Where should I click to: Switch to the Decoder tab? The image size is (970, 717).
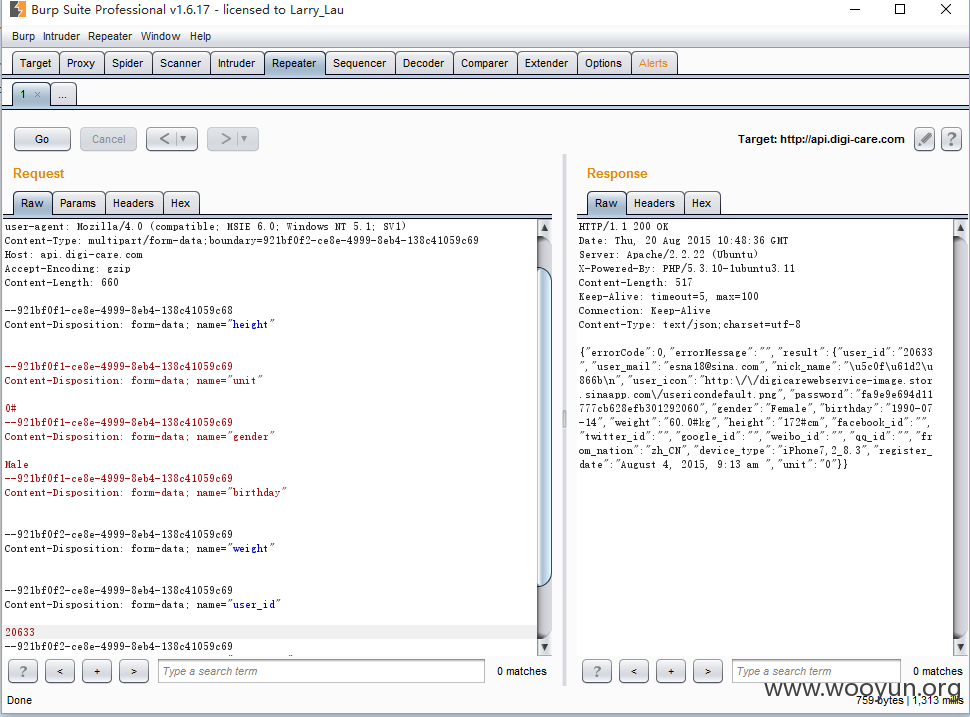[423, 63]
